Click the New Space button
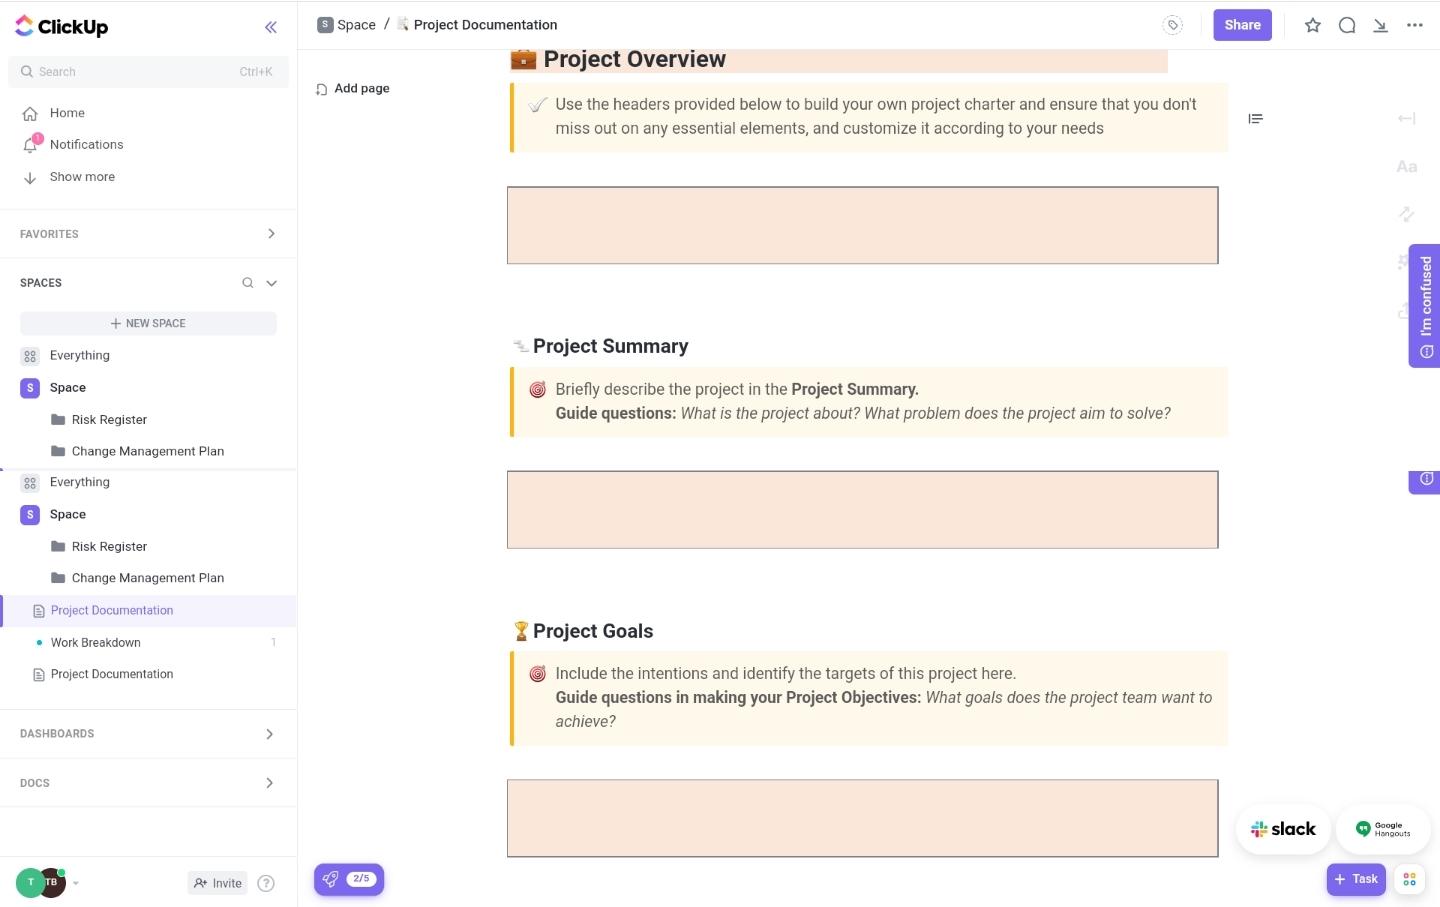Viewport: 1440px width, 907px height. click(x=148, y=323)
